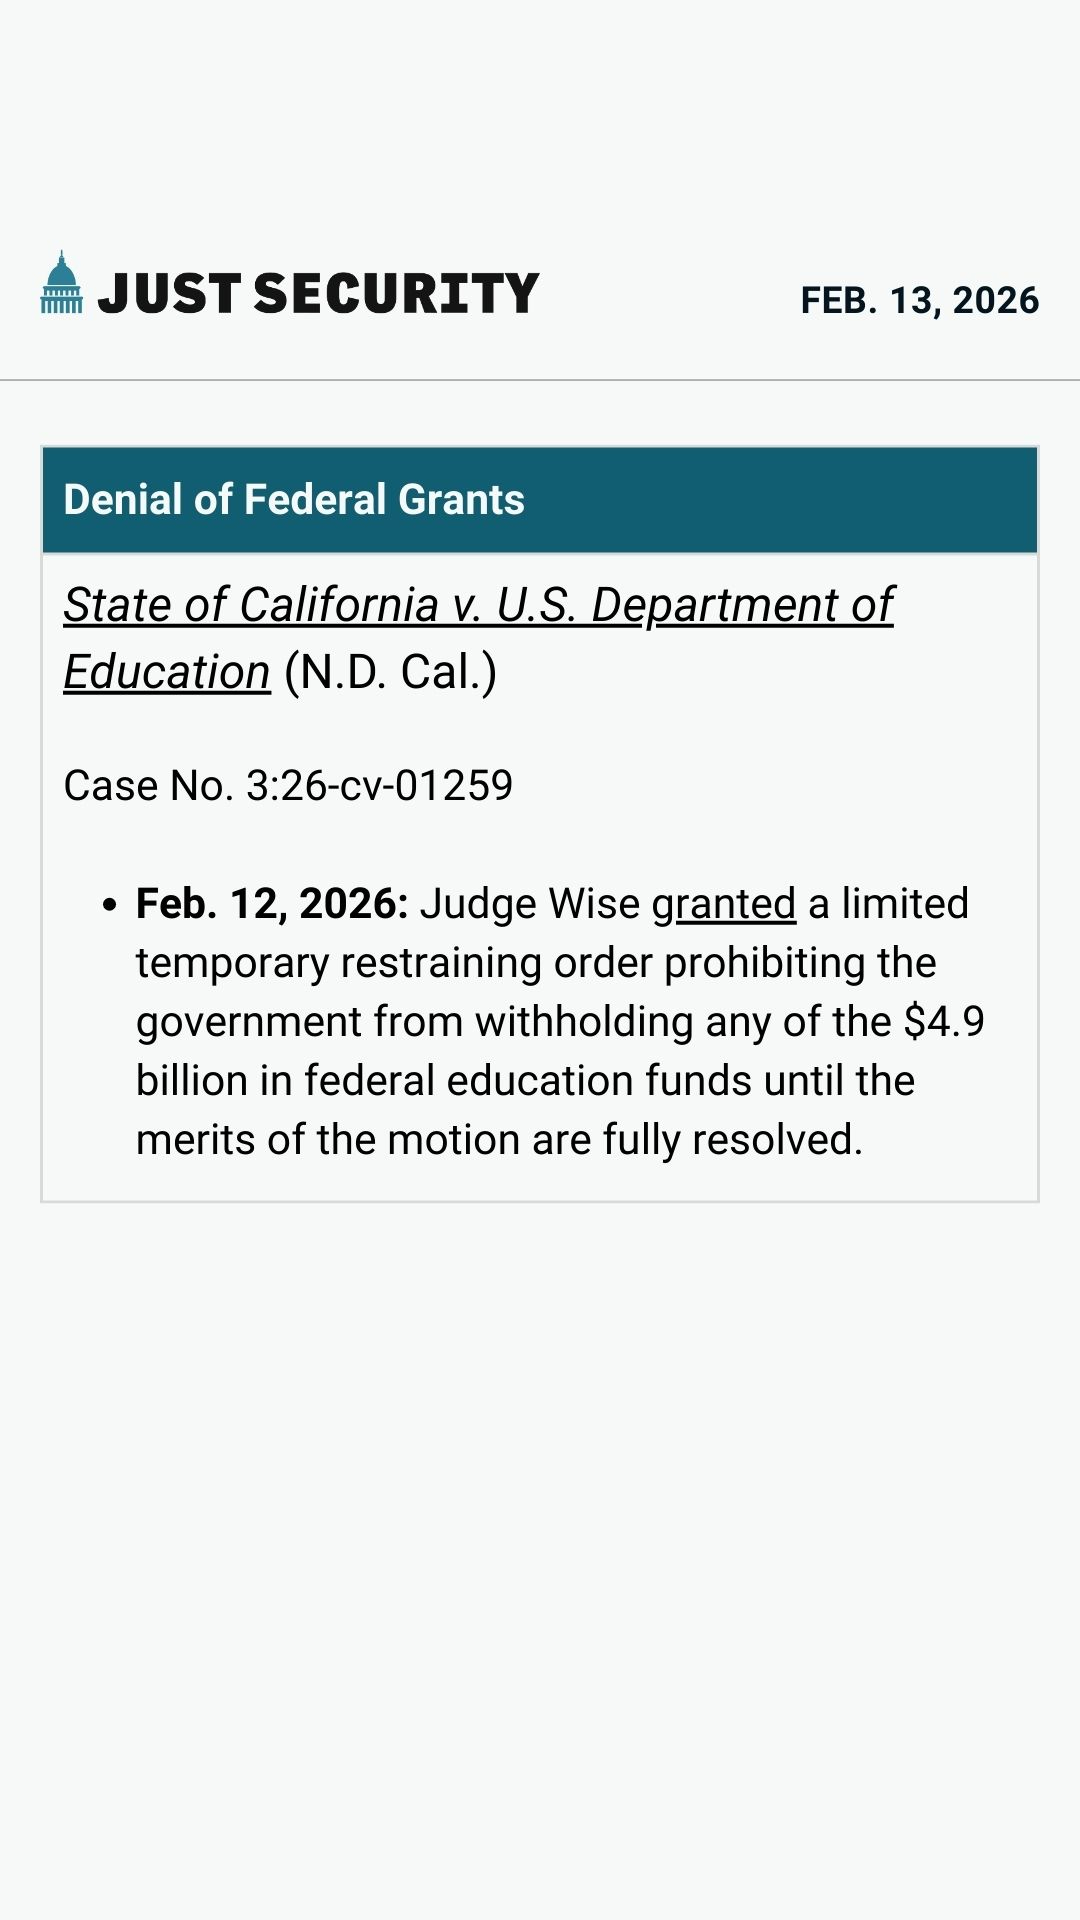1080x1920 pixels.
Task: Click Case No. 3:26-cv-01259 text
Action: (x=288, y=786)
